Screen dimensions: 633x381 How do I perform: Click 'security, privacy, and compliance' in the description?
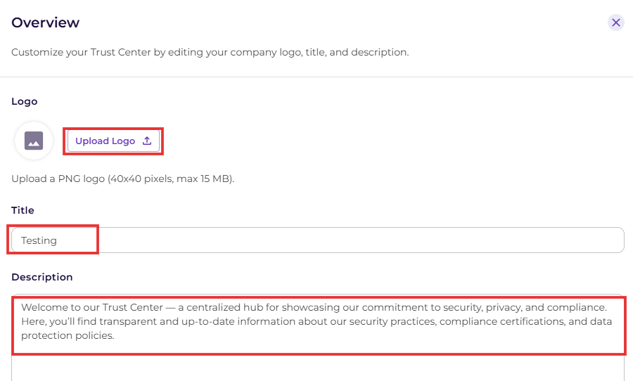click(525, 308)
